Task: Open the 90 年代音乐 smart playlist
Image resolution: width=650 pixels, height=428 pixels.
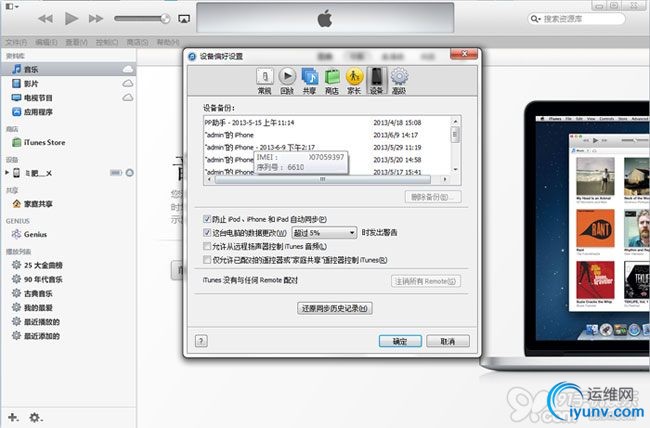Action: (68, 279)
